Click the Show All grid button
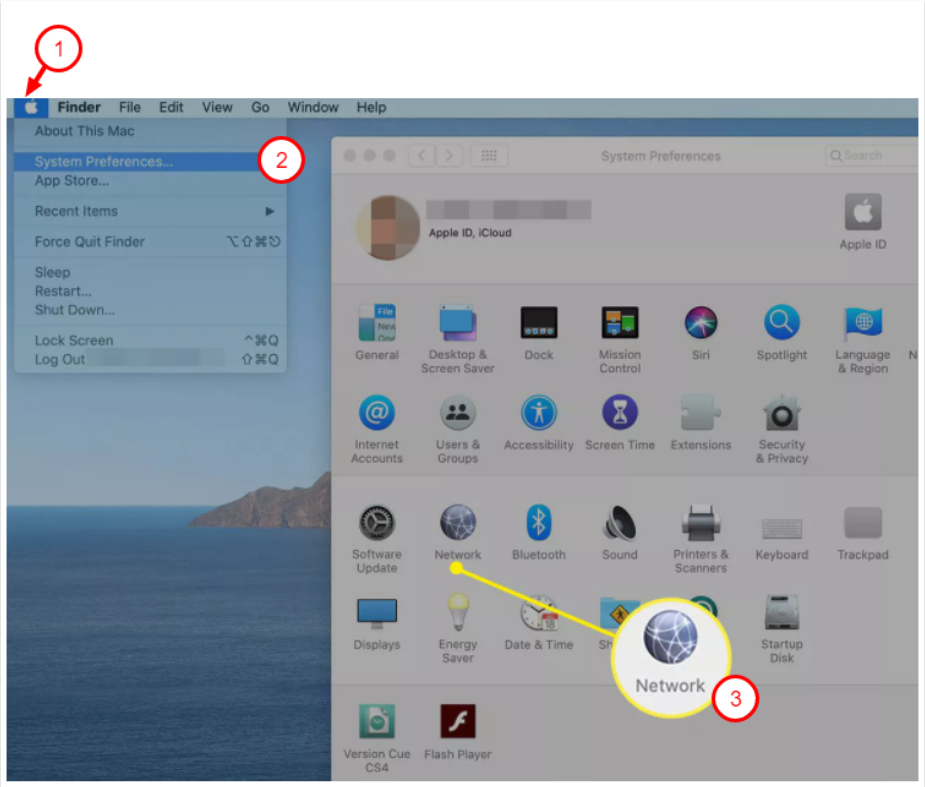The height and width of the screenshot is (787, 925). 489,156
